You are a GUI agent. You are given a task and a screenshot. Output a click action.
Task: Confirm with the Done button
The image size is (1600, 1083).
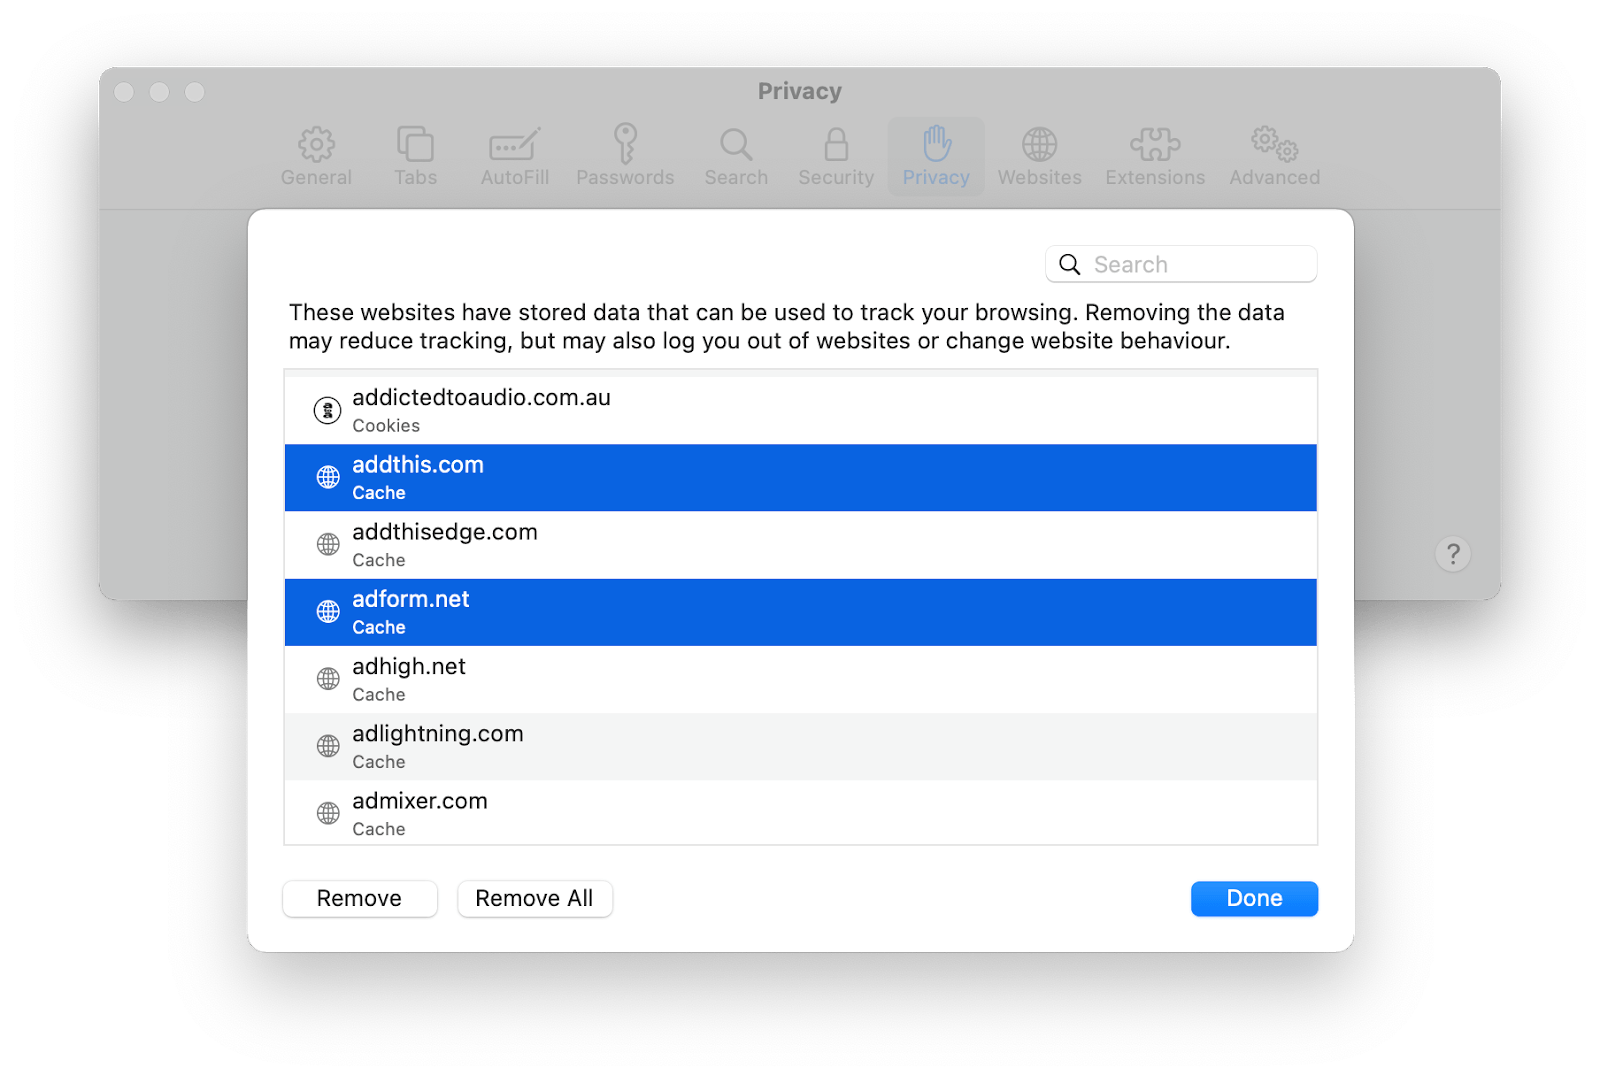pyautogui.click(x=1254, y=898)
